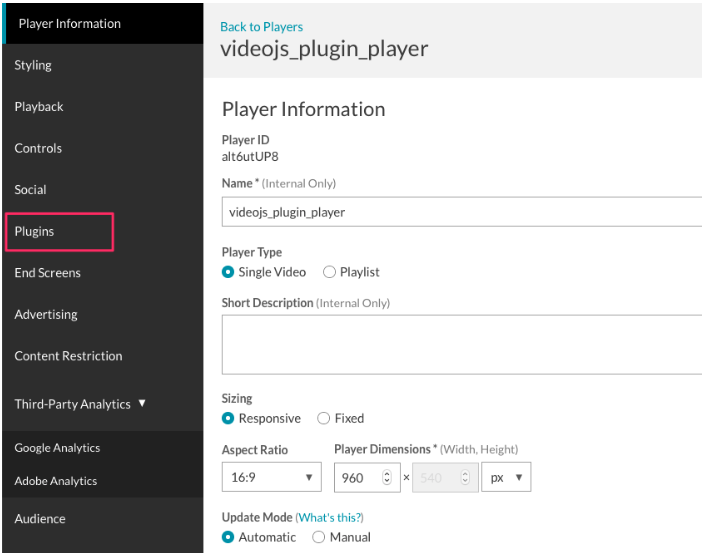This screenshot has width=702, height=553.
Task: Open the Aspect Ratio 16:9 dropdown
Action: 271,478
